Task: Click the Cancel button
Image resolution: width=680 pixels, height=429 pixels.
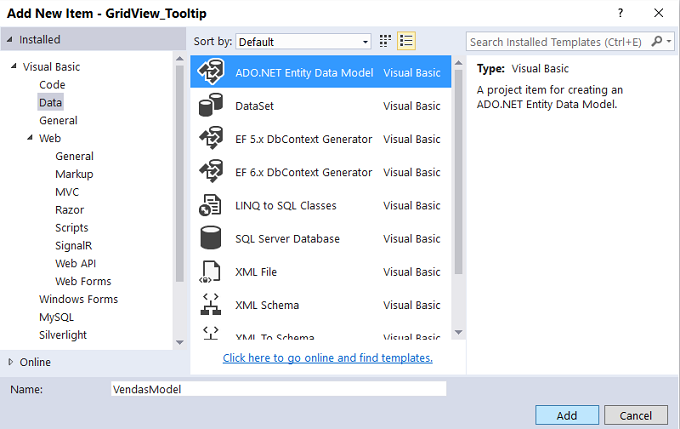Action: (x=635, y=415)
